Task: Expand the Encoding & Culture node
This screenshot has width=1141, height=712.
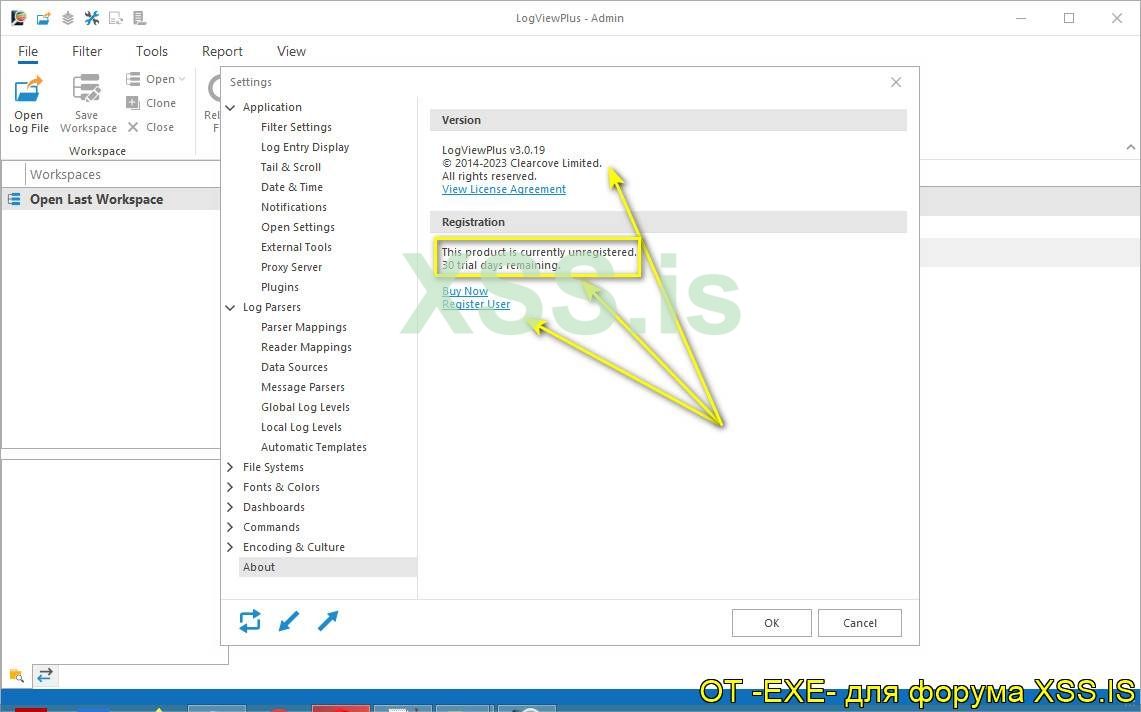Action: point(230,547)
